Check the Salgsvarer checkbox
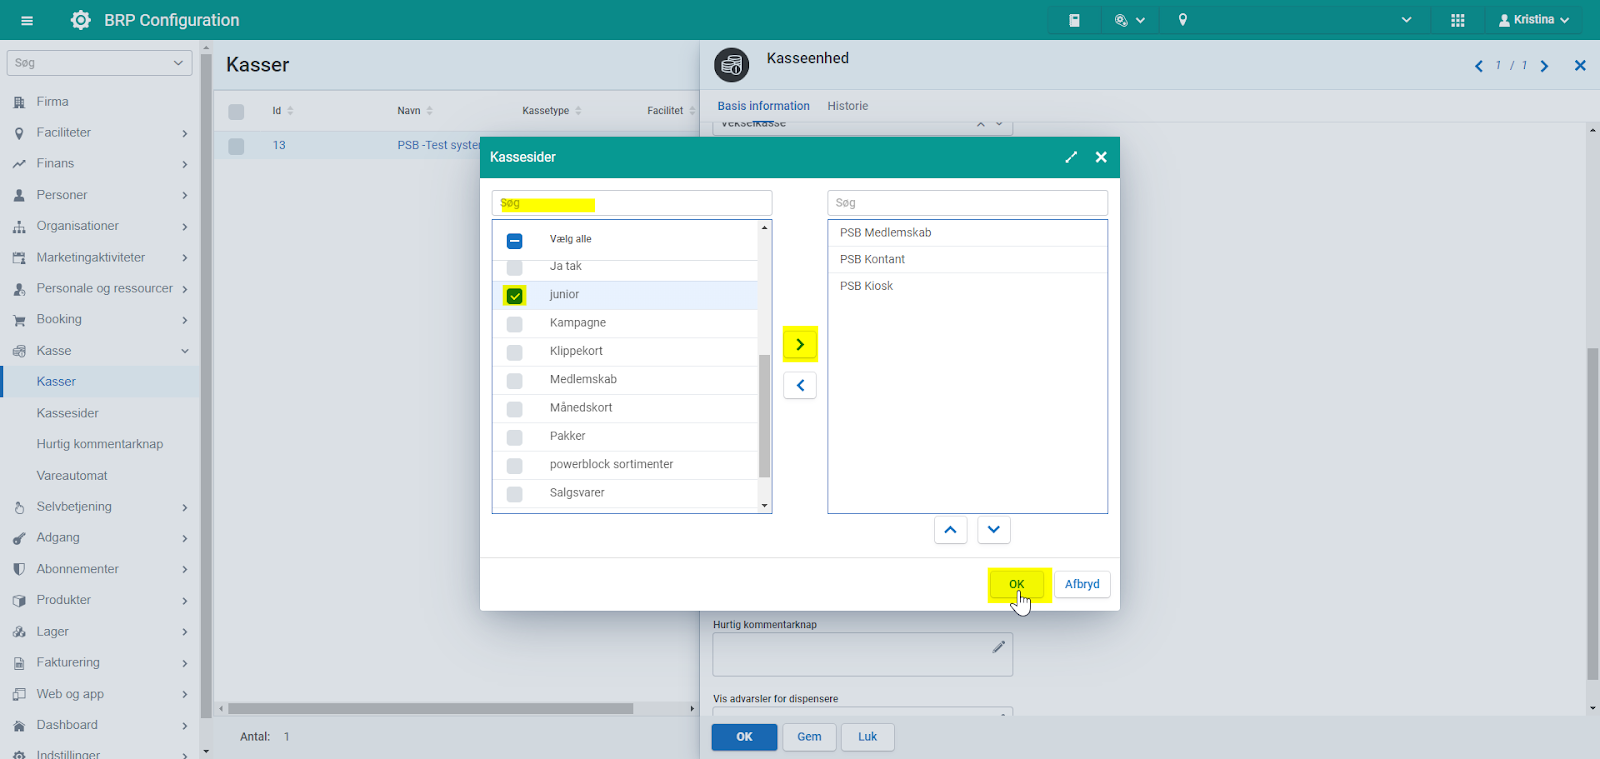1600x759 pixels. [x=515, y=494]
